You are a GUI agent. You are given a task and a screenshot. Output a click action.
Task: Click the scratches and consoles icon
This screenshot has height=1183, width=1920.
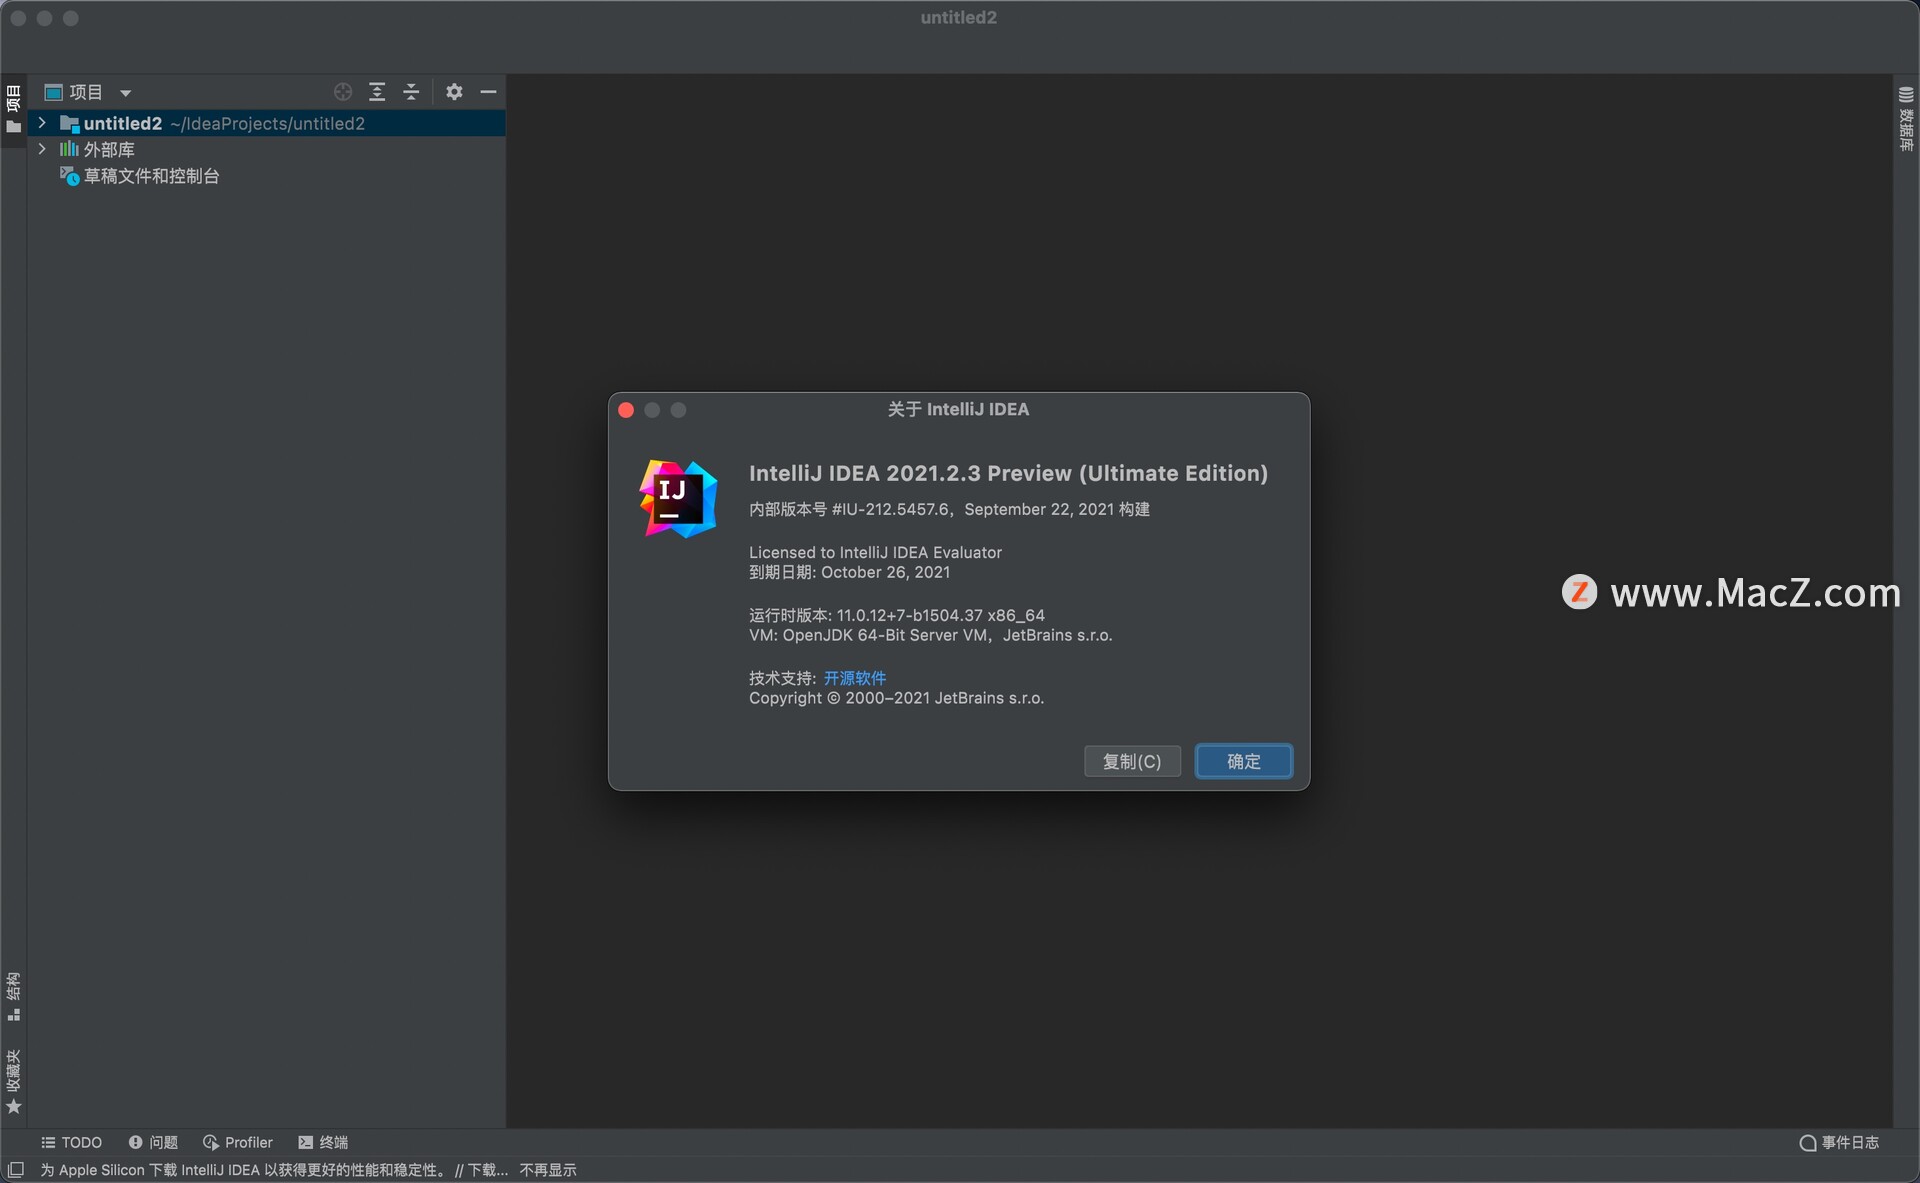coord(70,176)
